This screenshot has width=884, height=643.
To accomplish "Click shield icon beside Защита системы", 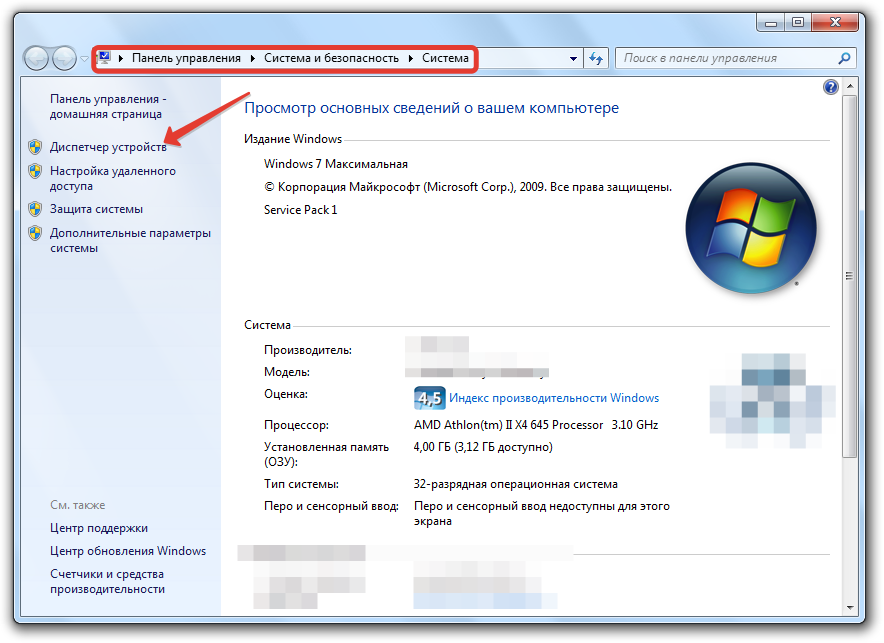I will [x=35, y=209].
